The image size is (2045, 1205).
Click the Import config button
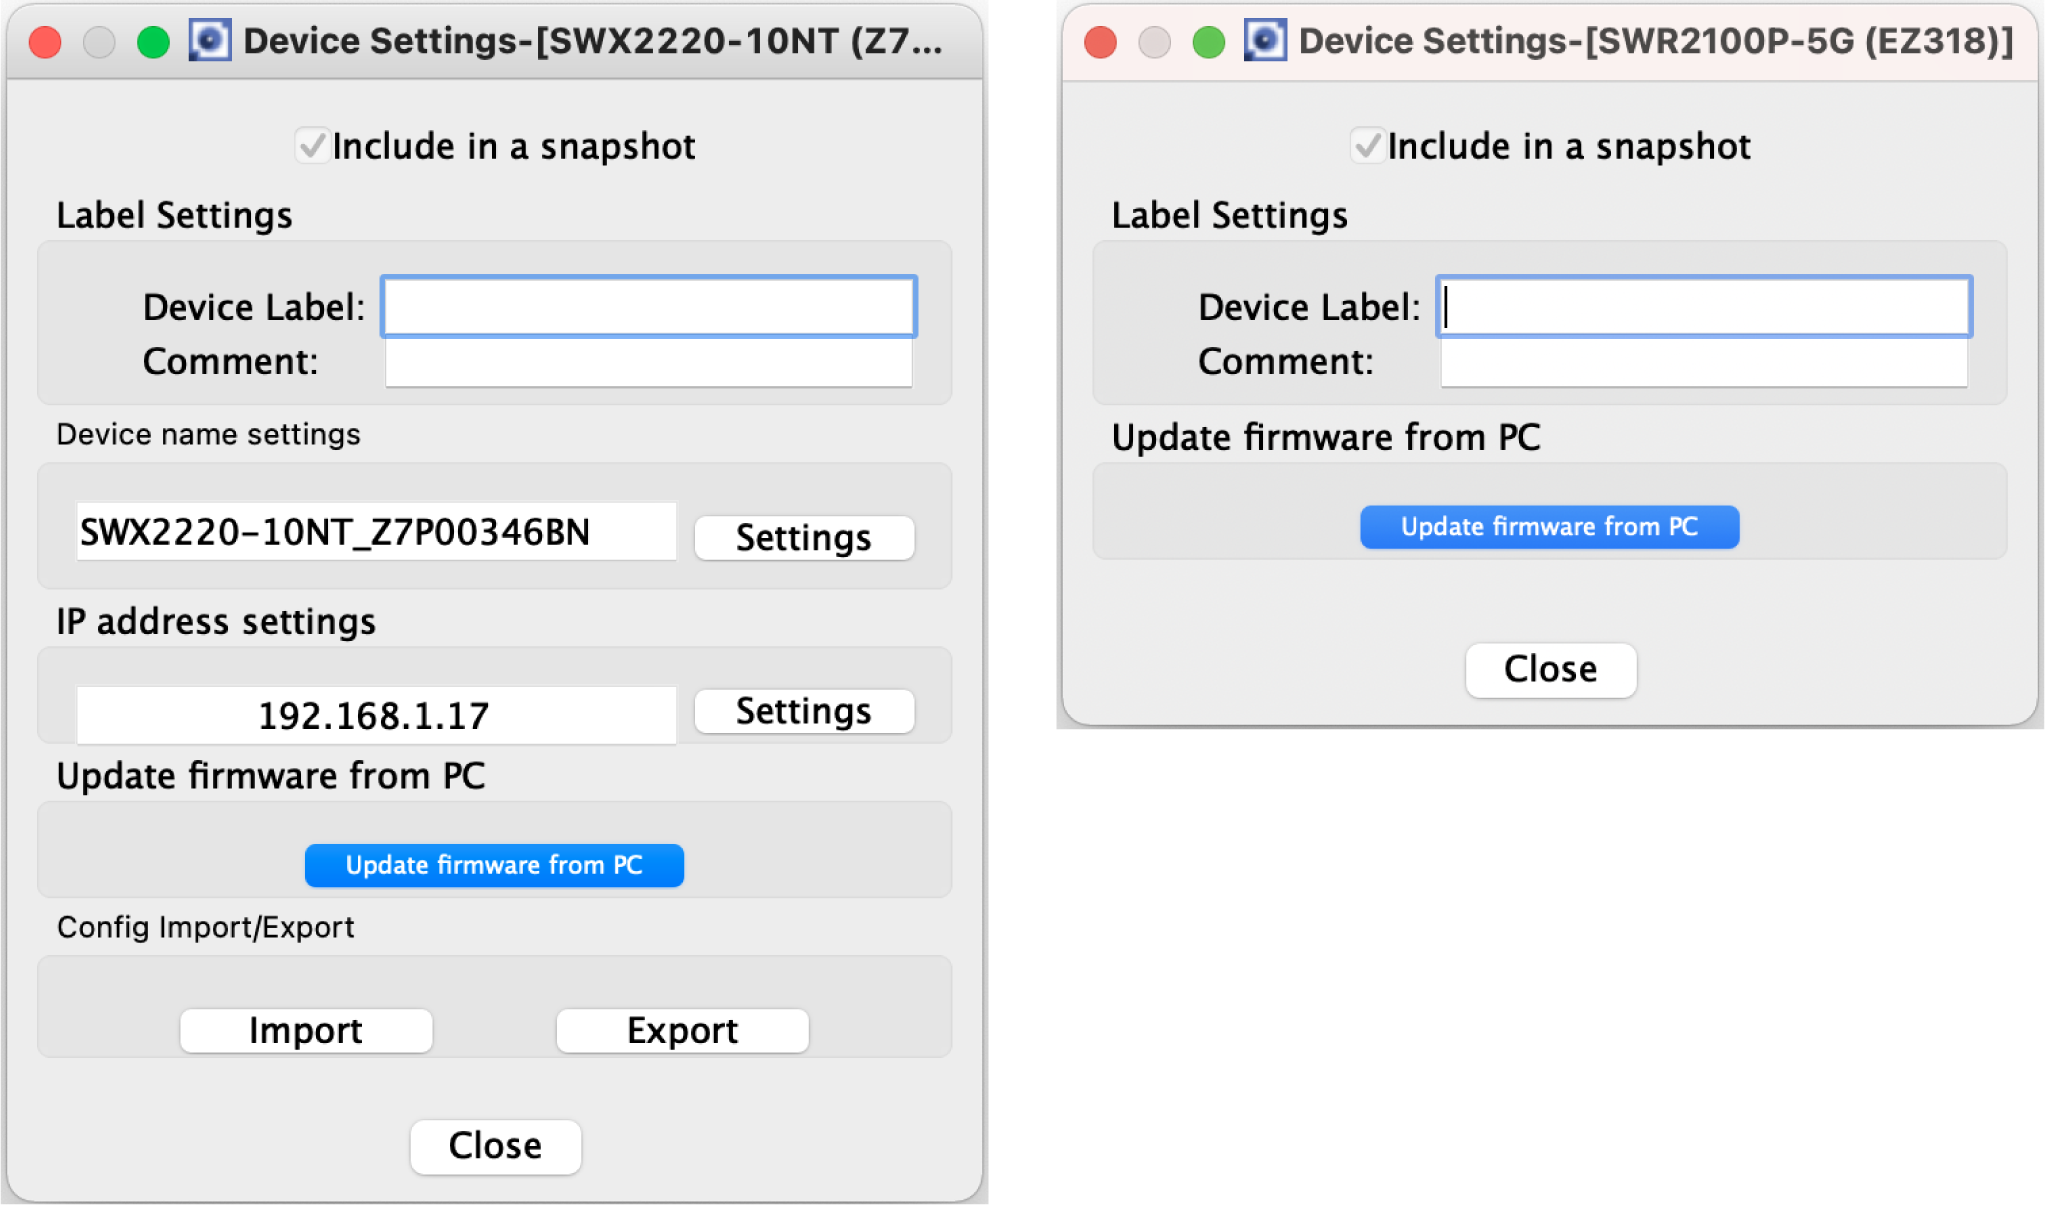click(x=306, y=1030)
